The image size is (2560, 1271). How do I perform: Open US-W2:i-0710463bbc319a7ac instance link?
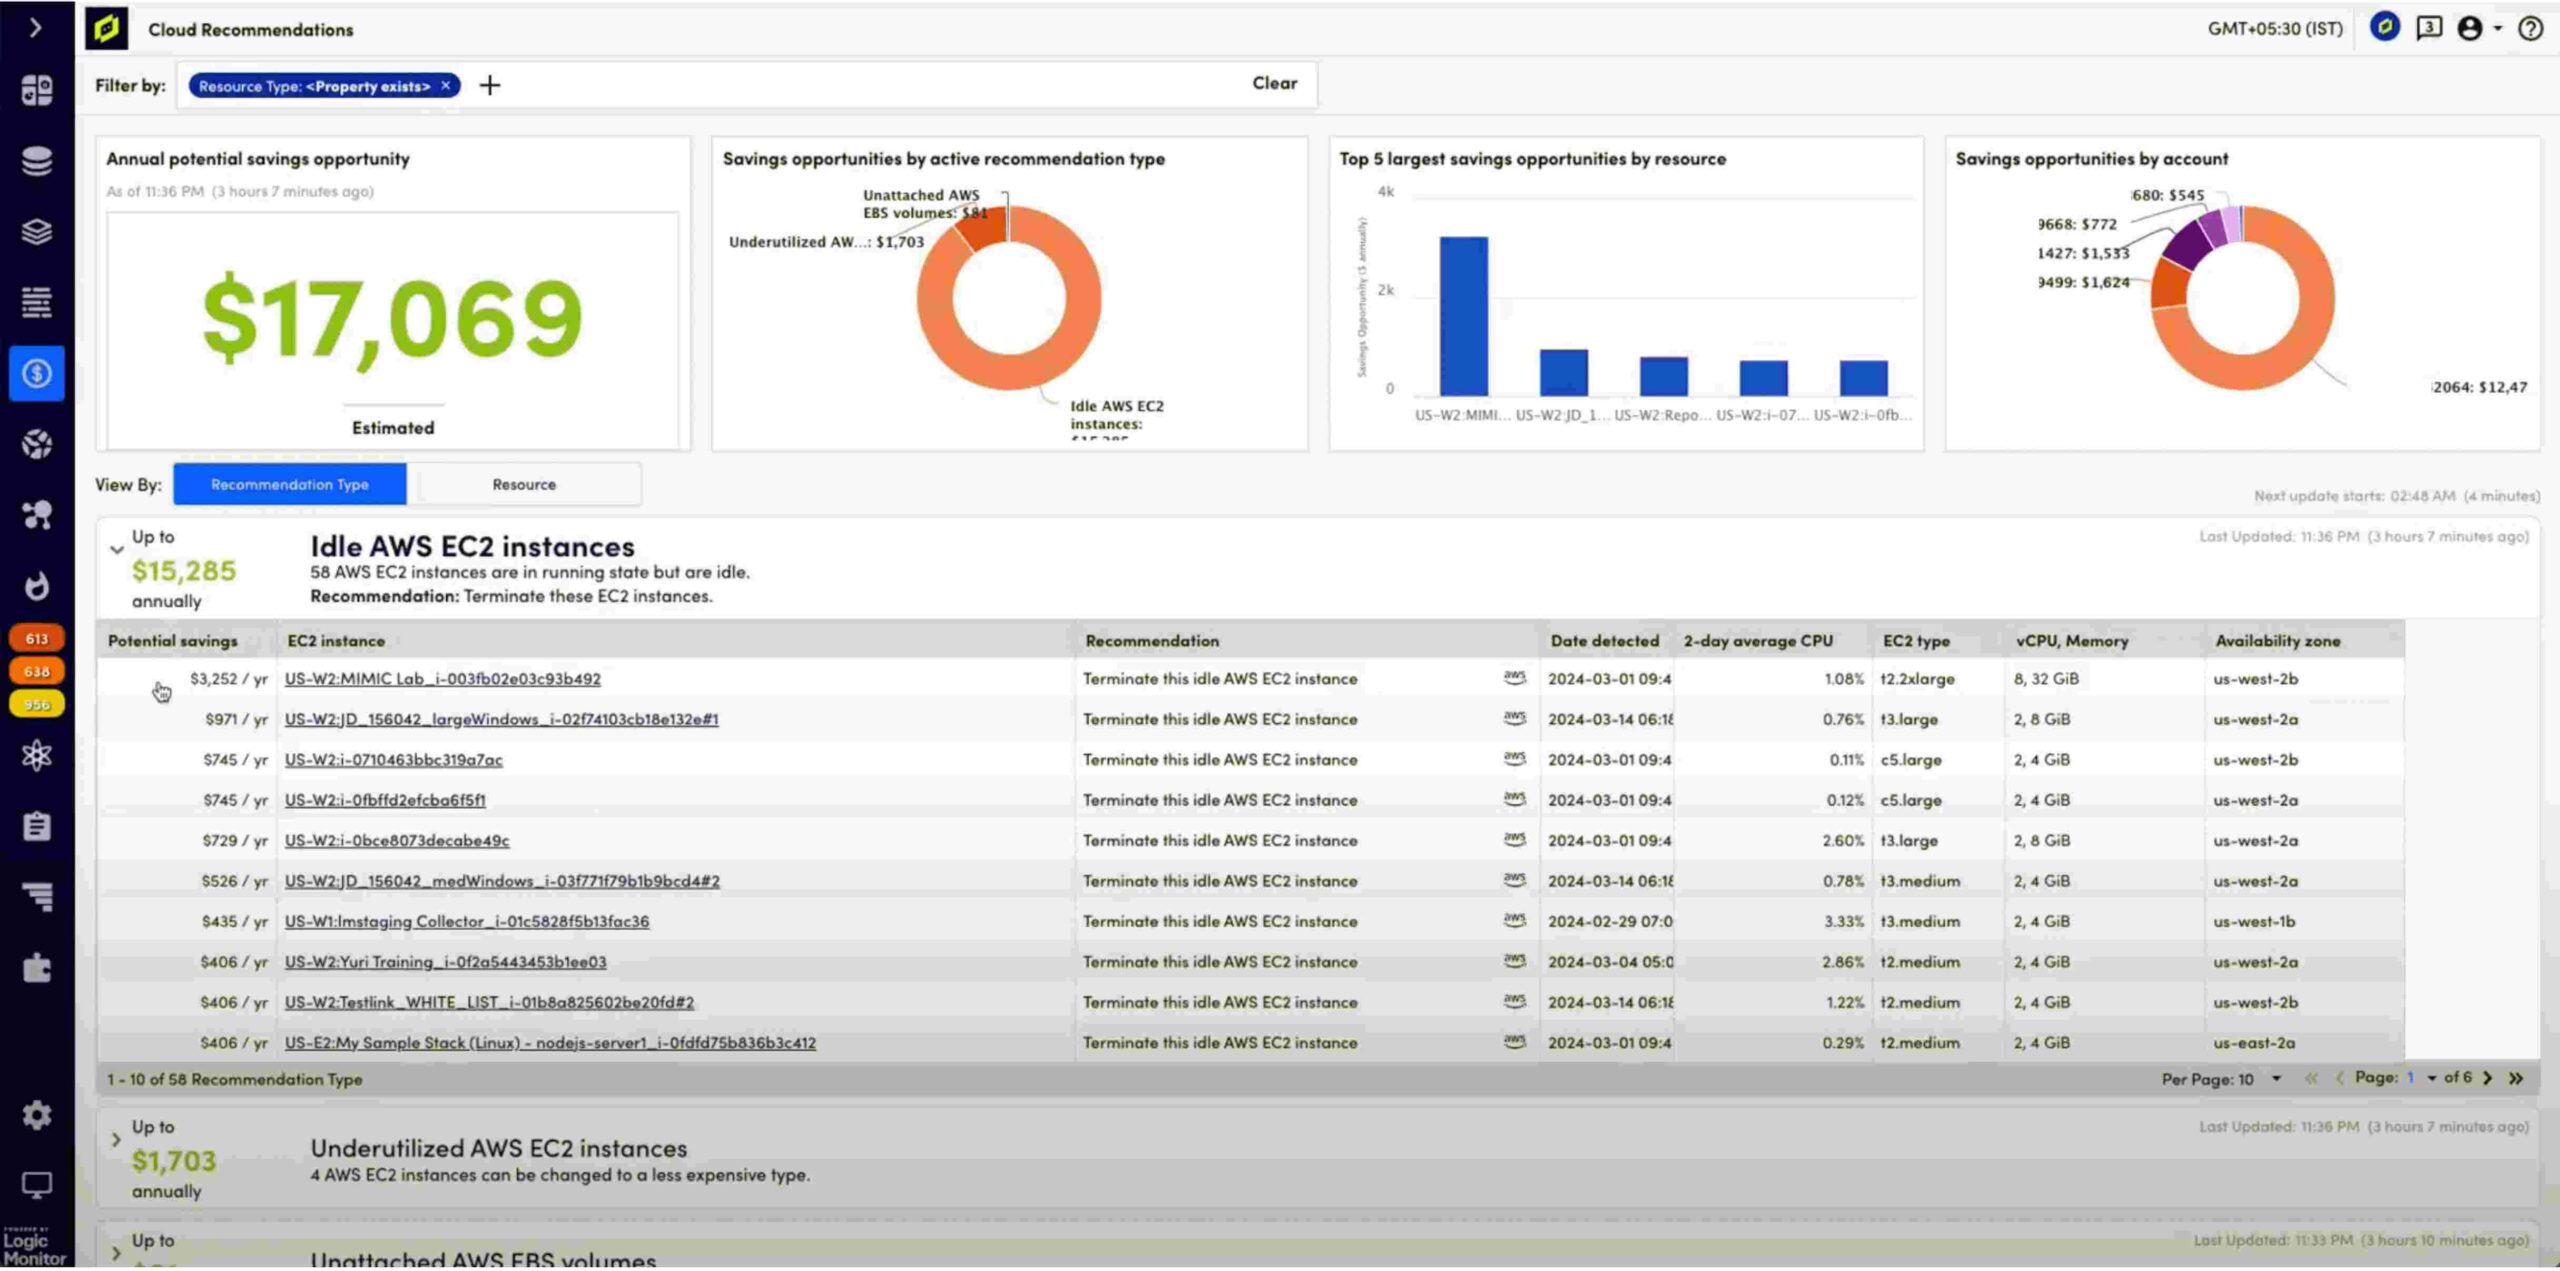pos(393,760)
